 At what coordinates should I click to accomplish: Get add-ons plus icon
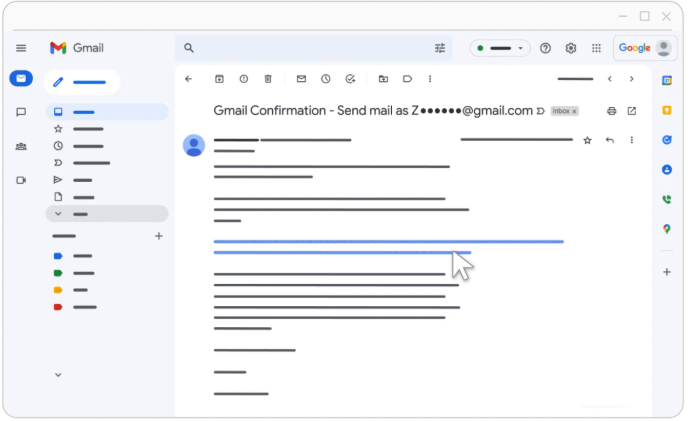[667, 272]
